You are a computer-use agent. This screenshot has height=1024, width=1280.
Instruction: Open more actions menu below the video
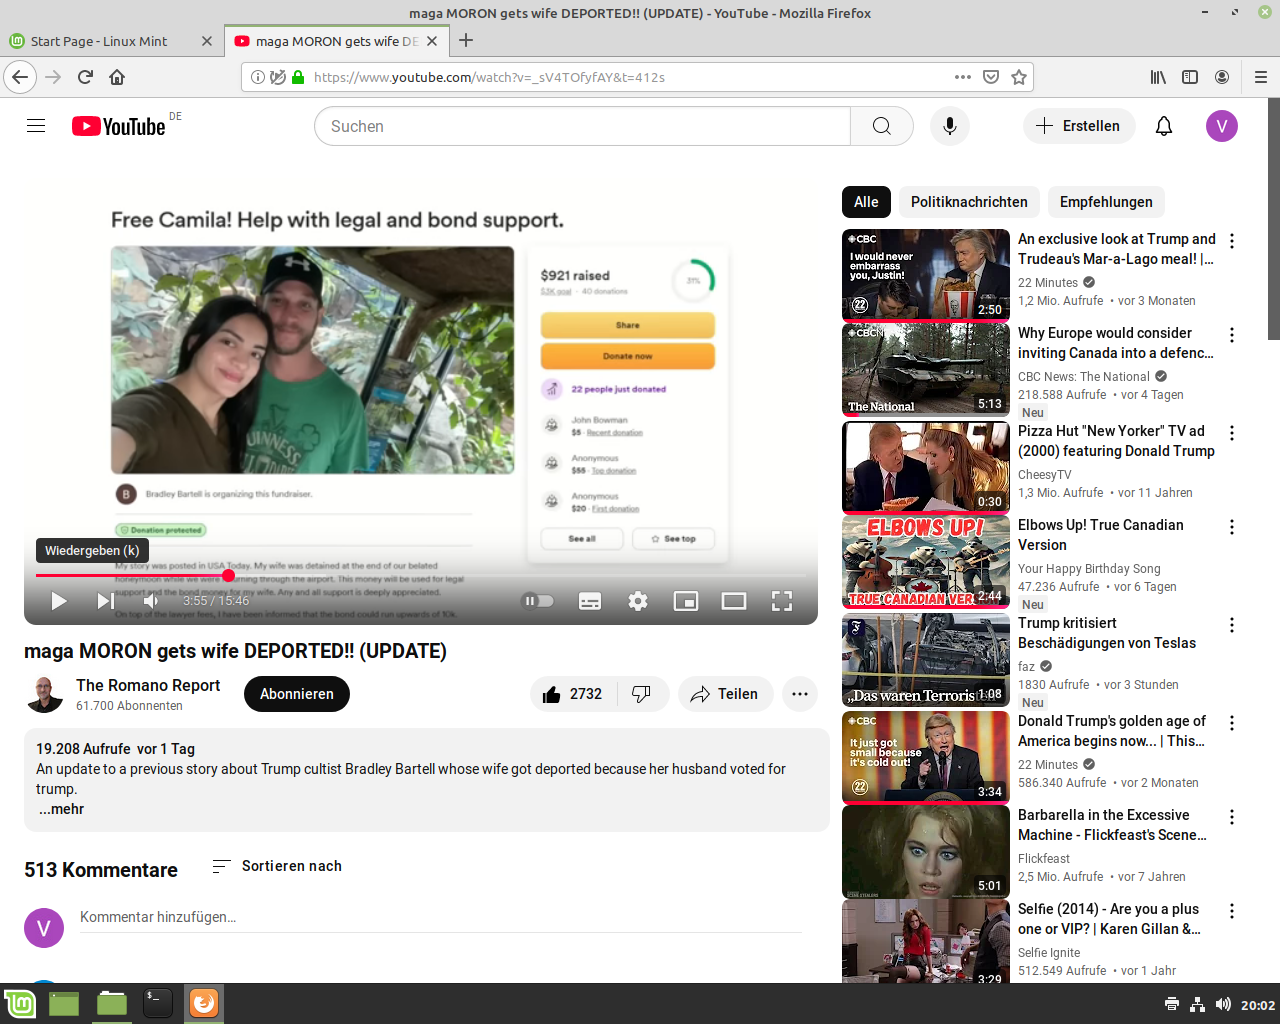tap(800, 694)
